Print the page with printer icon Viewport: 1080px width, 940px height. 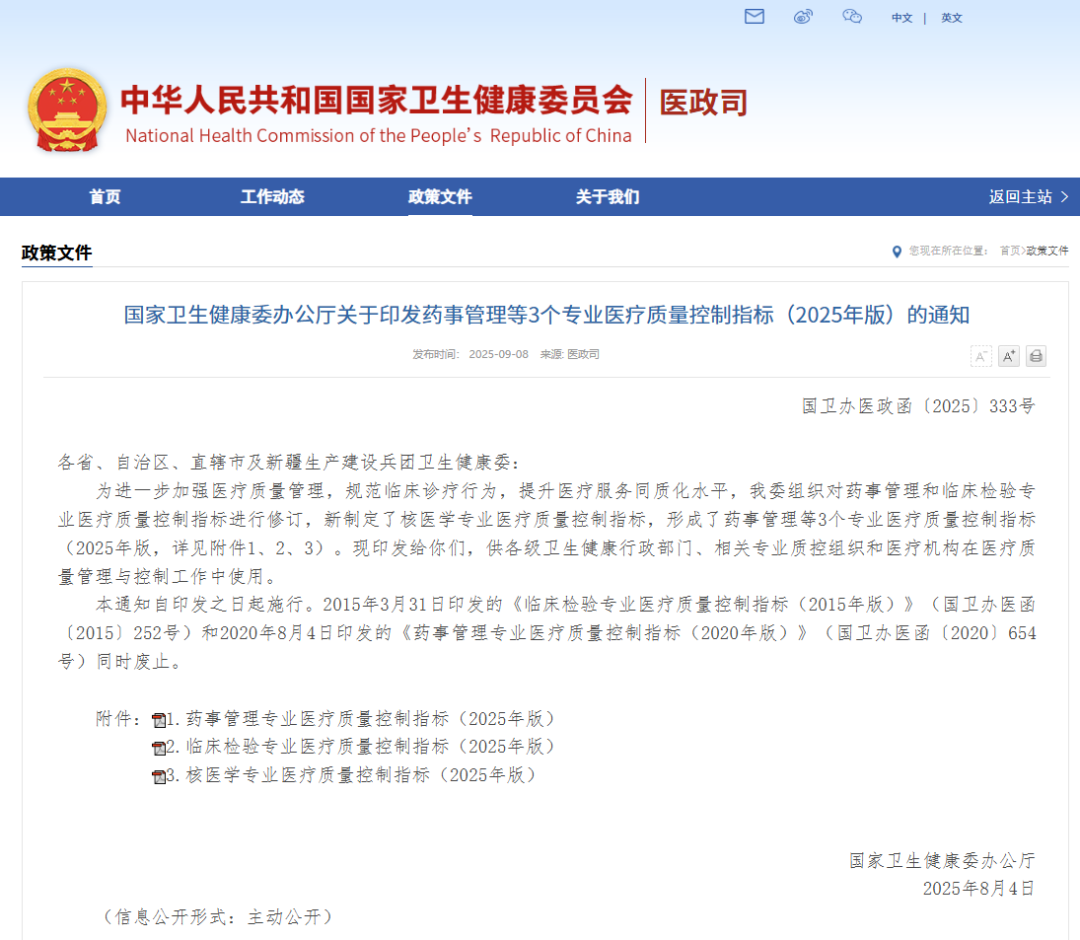point(1036,356)
